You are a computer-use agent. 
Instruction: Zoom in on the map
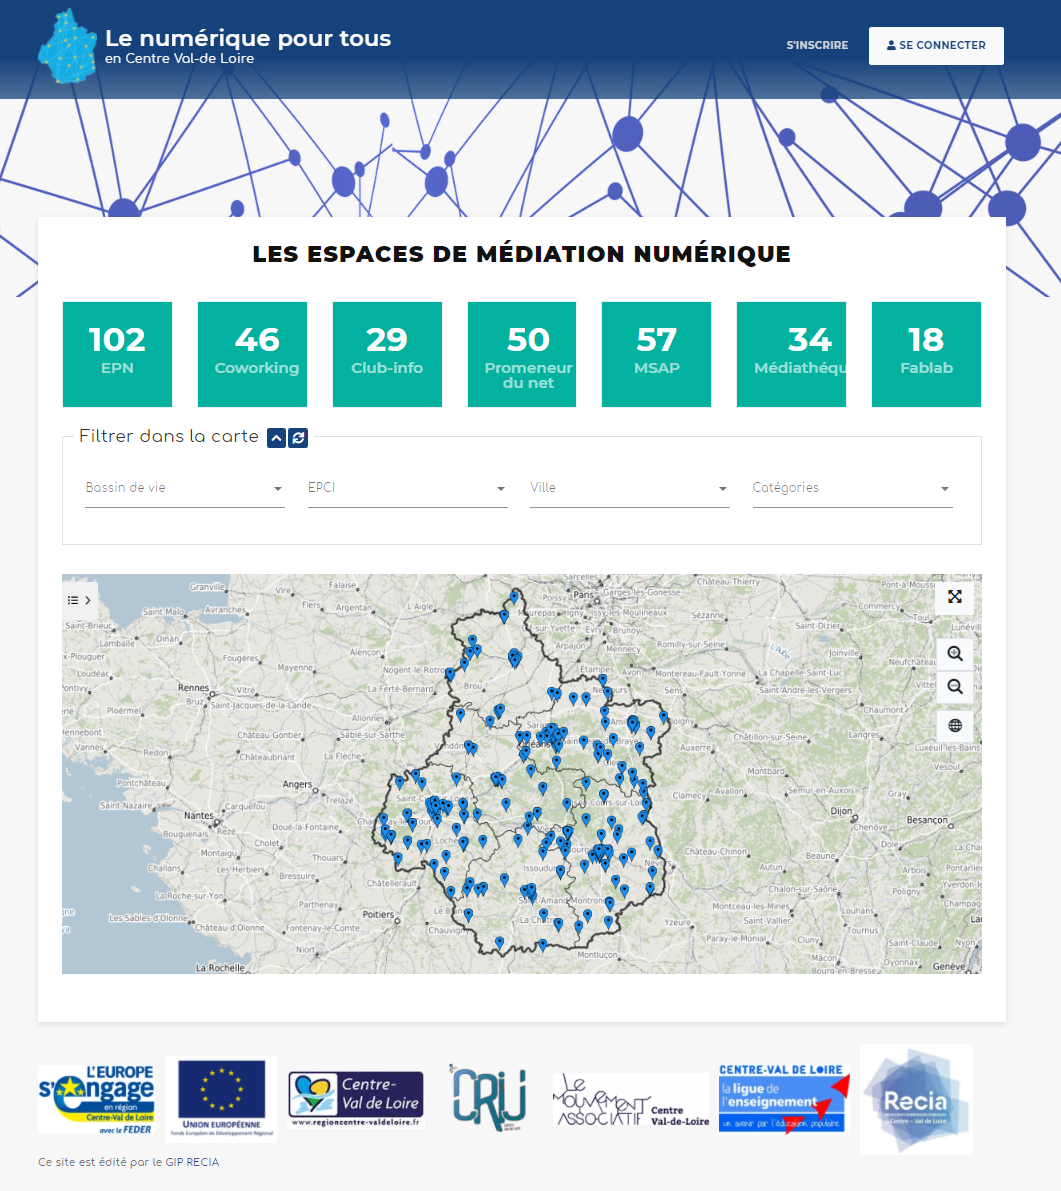(x=955, y=653)
